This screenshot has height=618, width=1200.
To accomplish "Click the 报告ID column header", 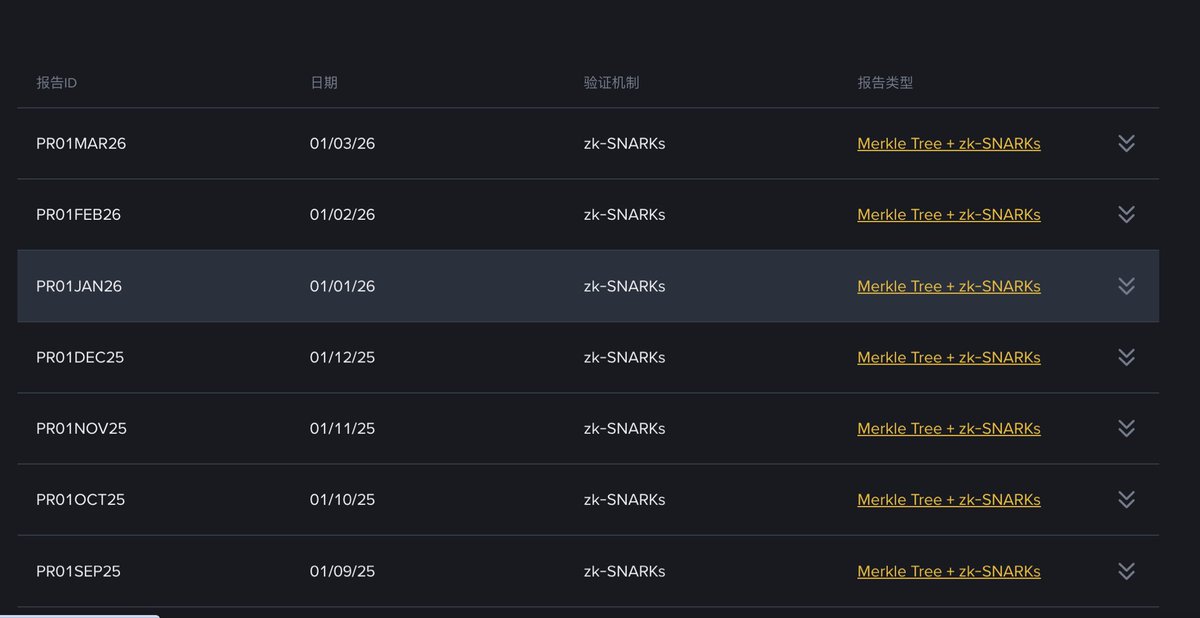I will (x=56, y=83).
